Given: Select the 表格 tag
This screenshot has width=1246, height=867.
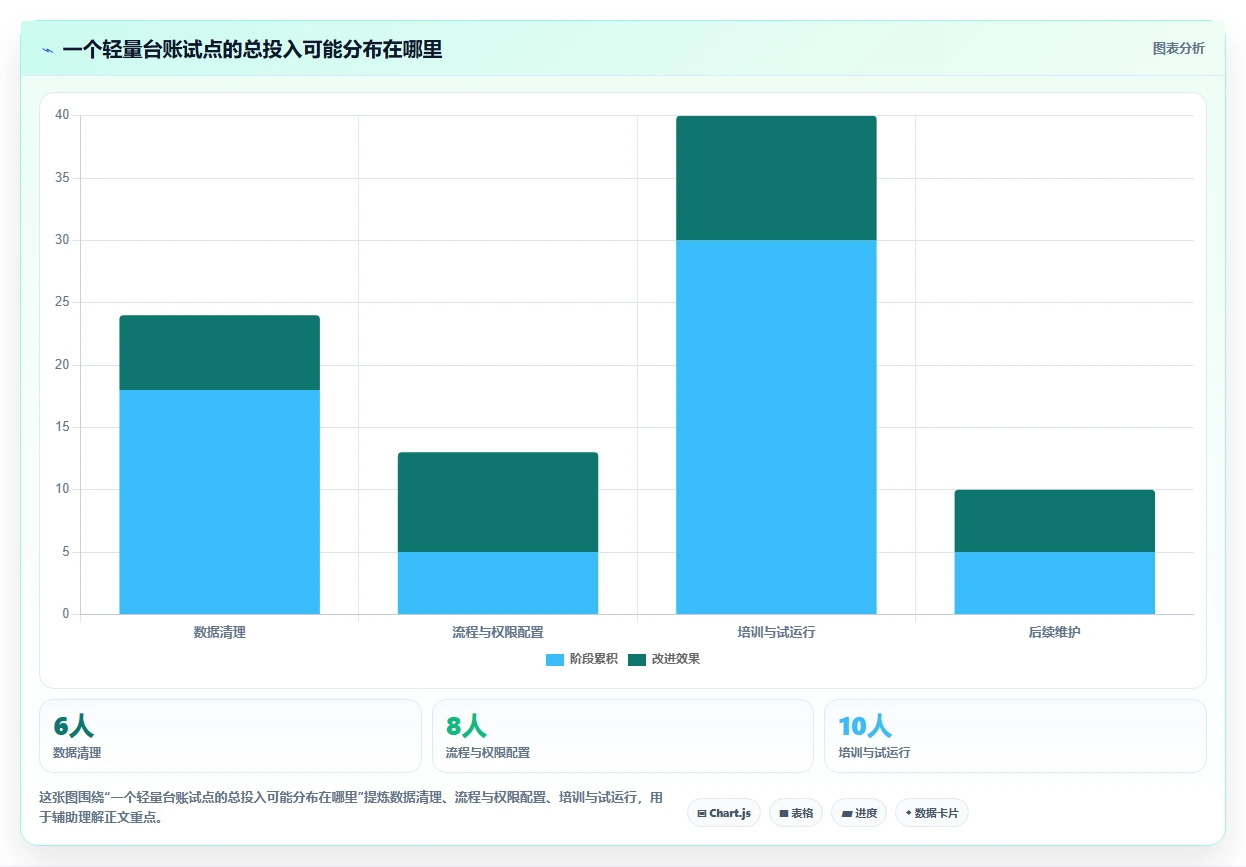Looking at the screenshot, I should (796, 813).
